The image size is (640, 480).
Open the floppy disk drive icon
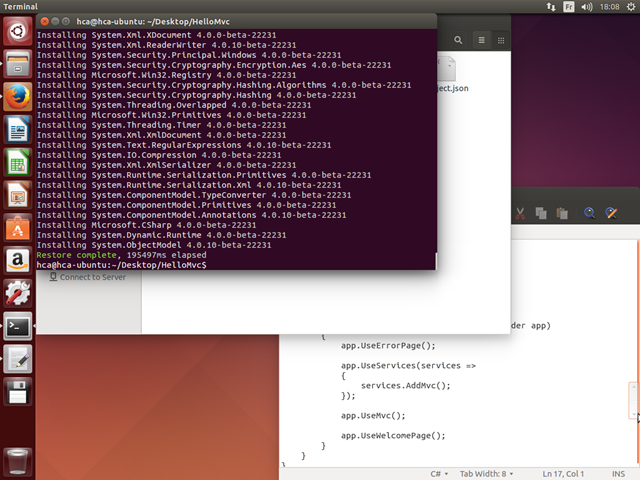tap(18, 391)
